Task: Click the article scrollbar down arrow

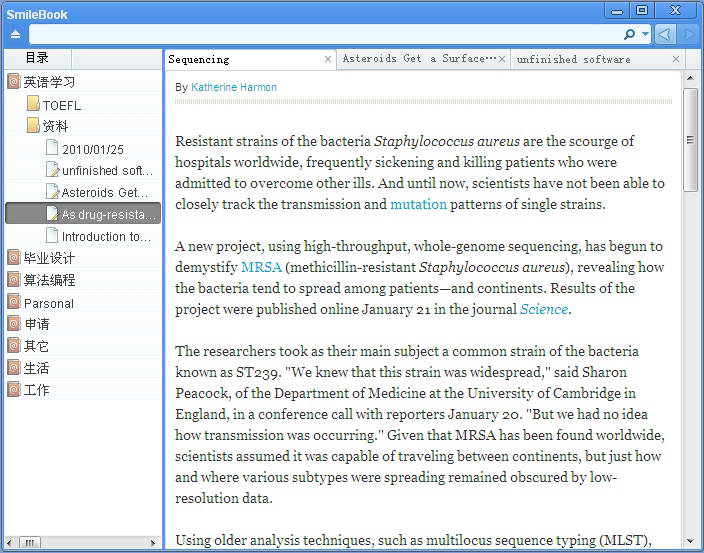Action: (x=690, y=541)
